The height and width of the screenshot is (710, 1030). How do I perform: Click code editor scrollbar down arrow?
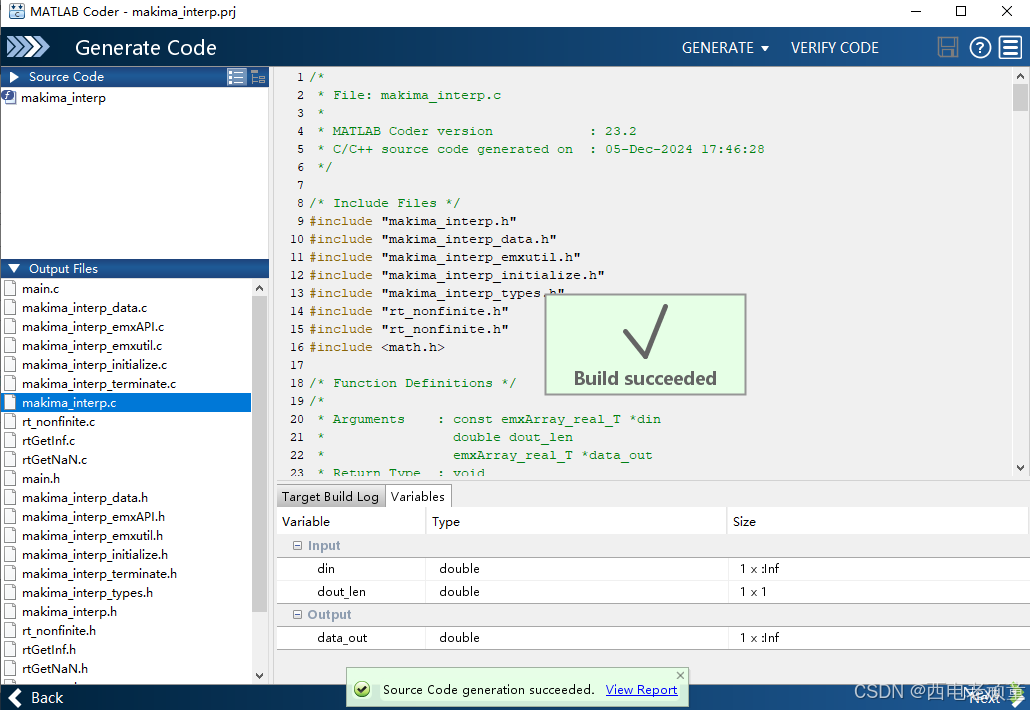[1020, 468]
